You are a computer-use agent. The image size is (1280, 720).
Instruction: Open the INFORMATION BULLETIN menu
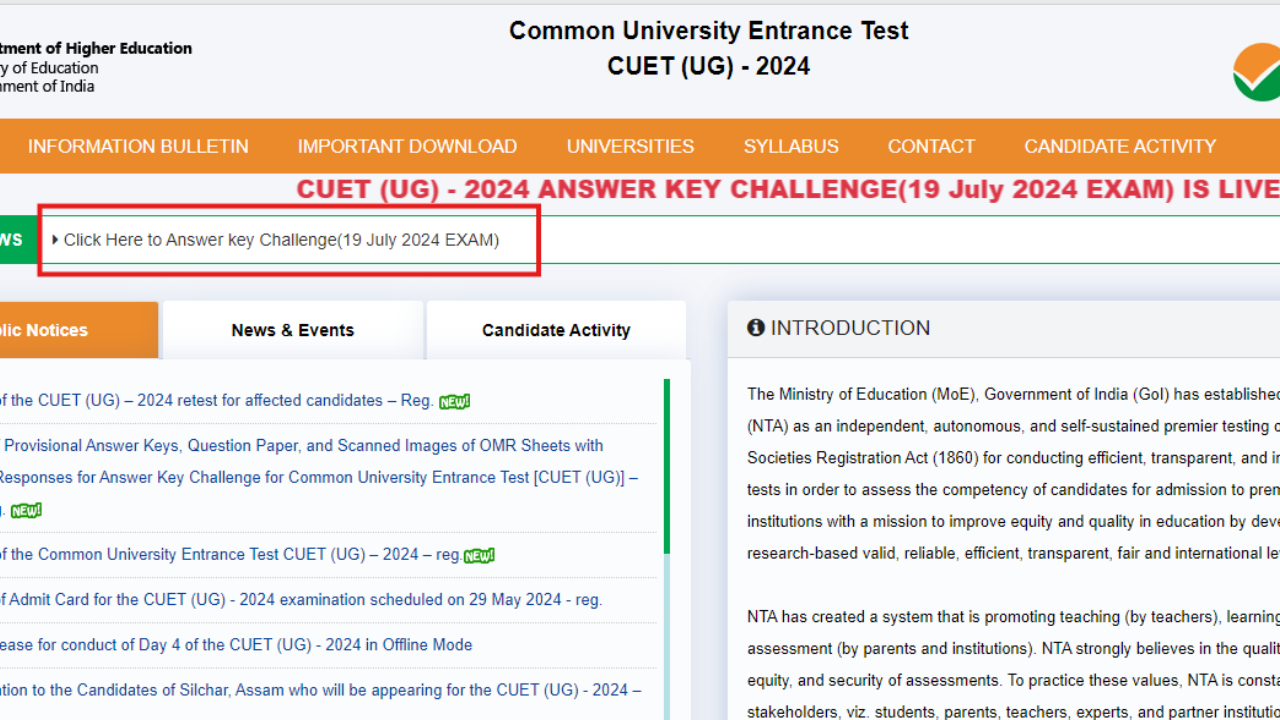tap(138, 146)
